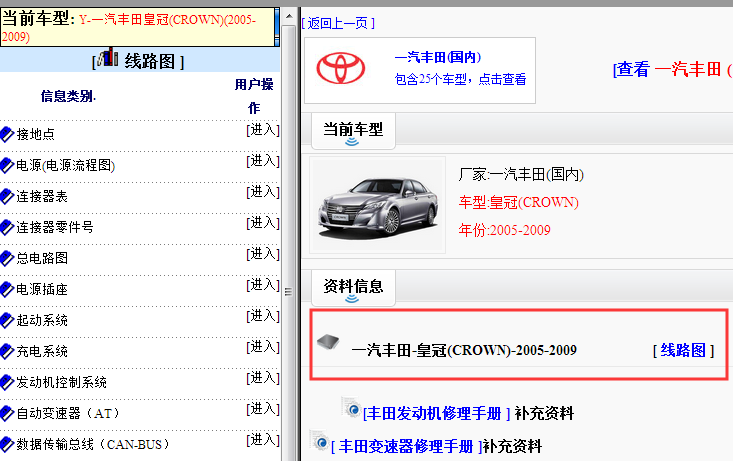Click document icon beside 丰田发动机修理手册
This screenshot has width=733, height=461.
click(x=351, y=407)
